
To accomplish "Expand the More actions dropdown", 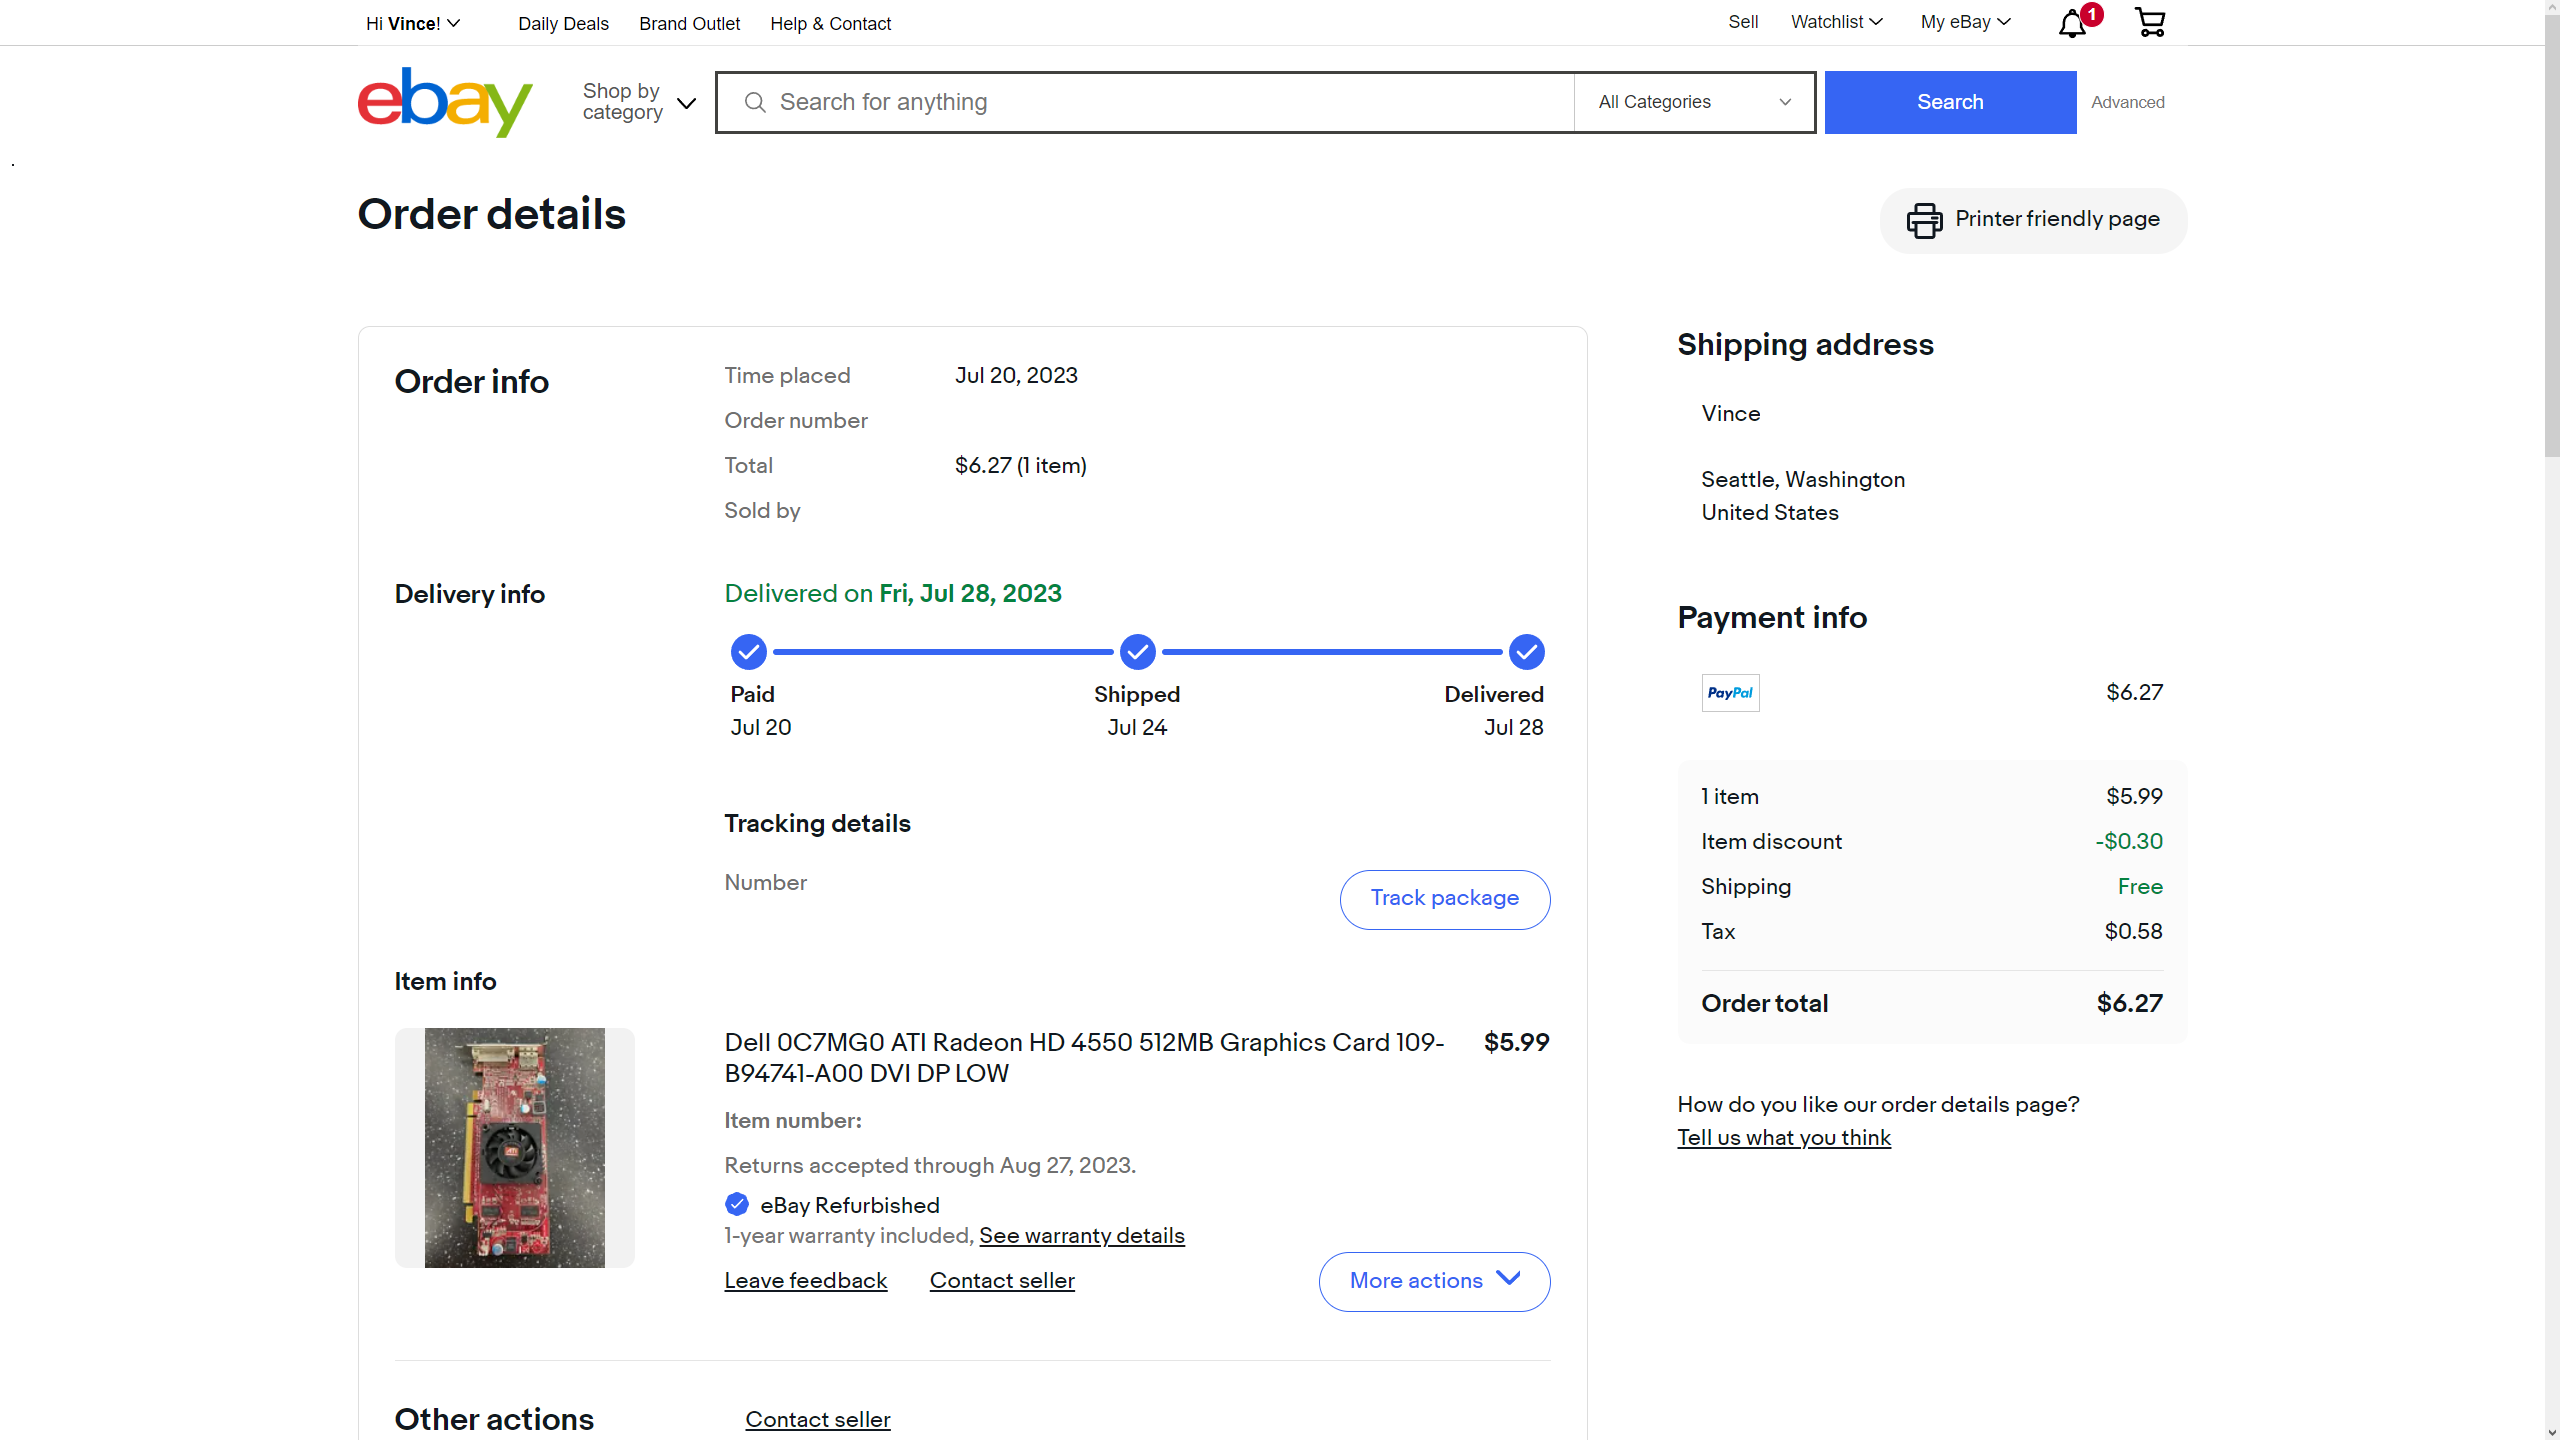I will [x=1434, y=1281].
